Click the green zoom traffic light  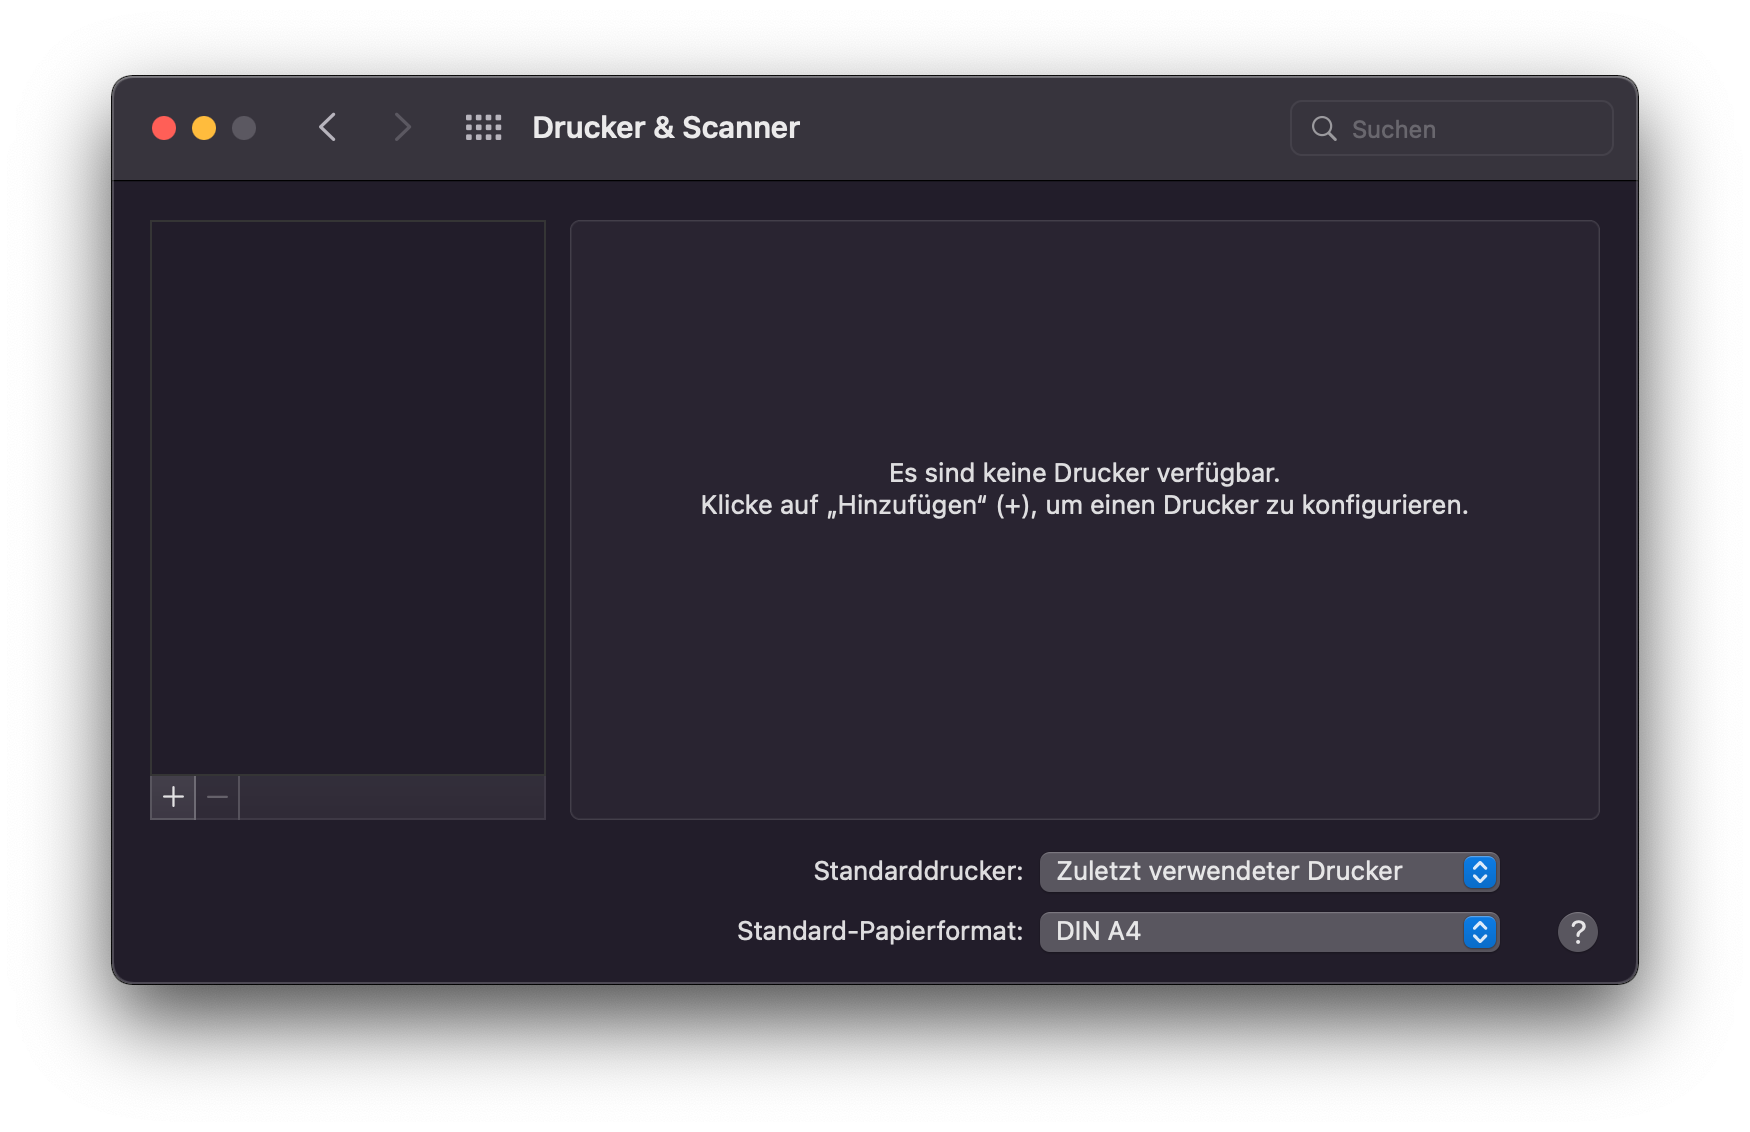(x=243, y=127)
